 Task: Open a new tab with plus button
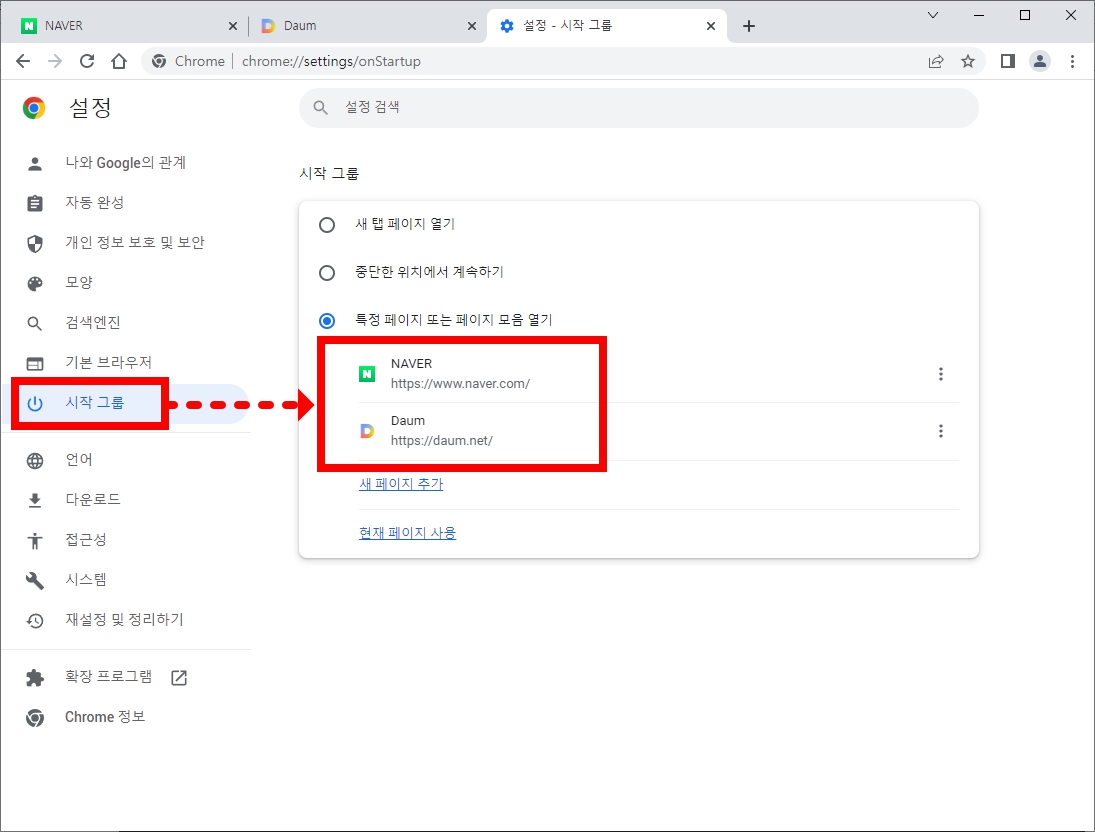[x=749, y=26]
